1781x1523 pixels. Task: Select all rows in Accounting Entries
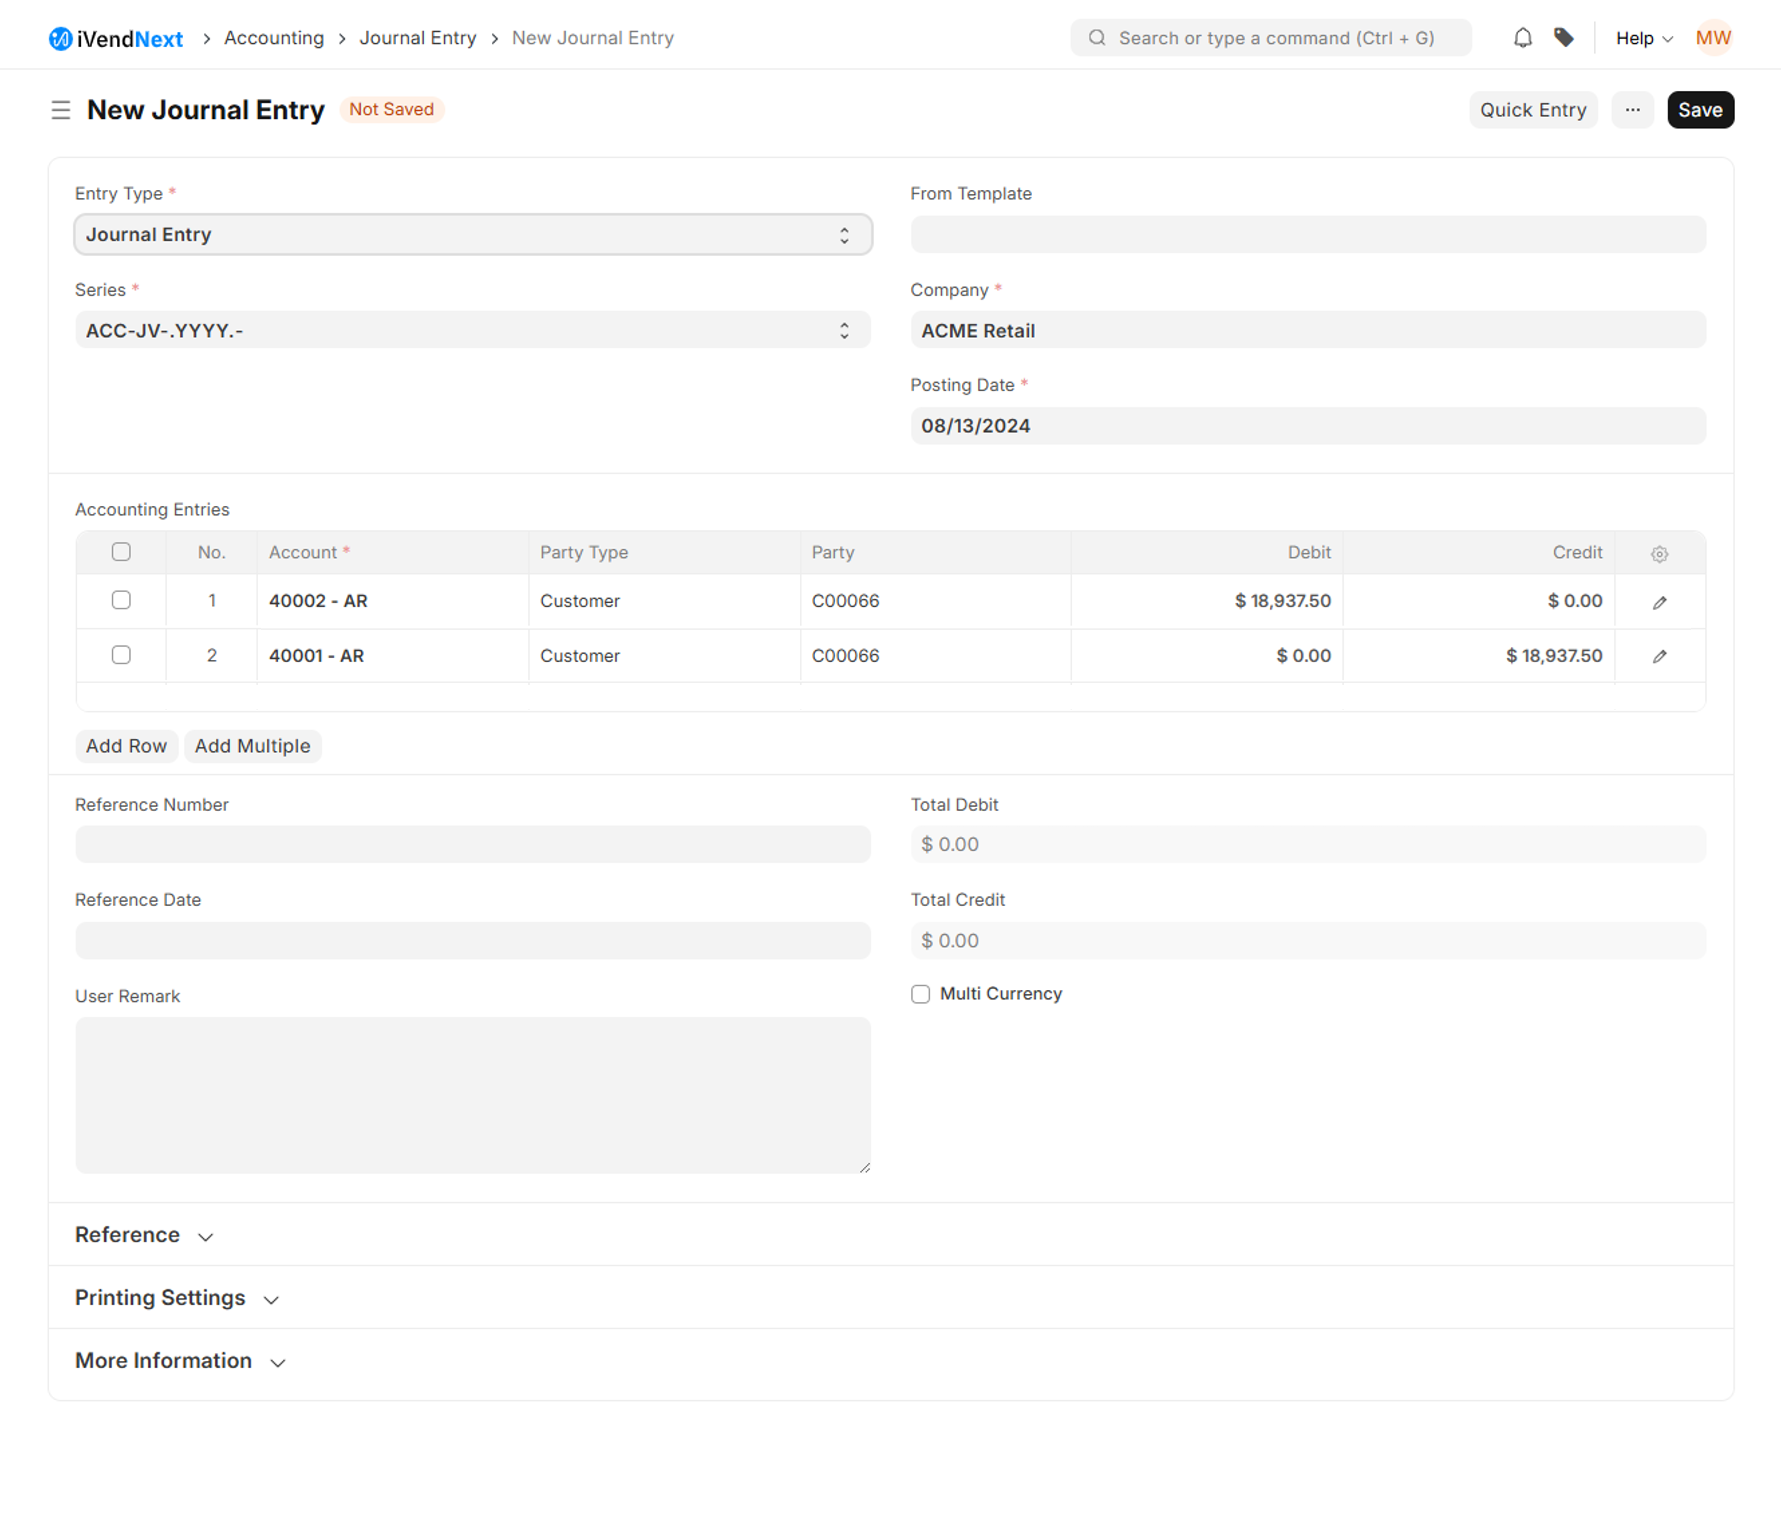click(x=121, y=552)
